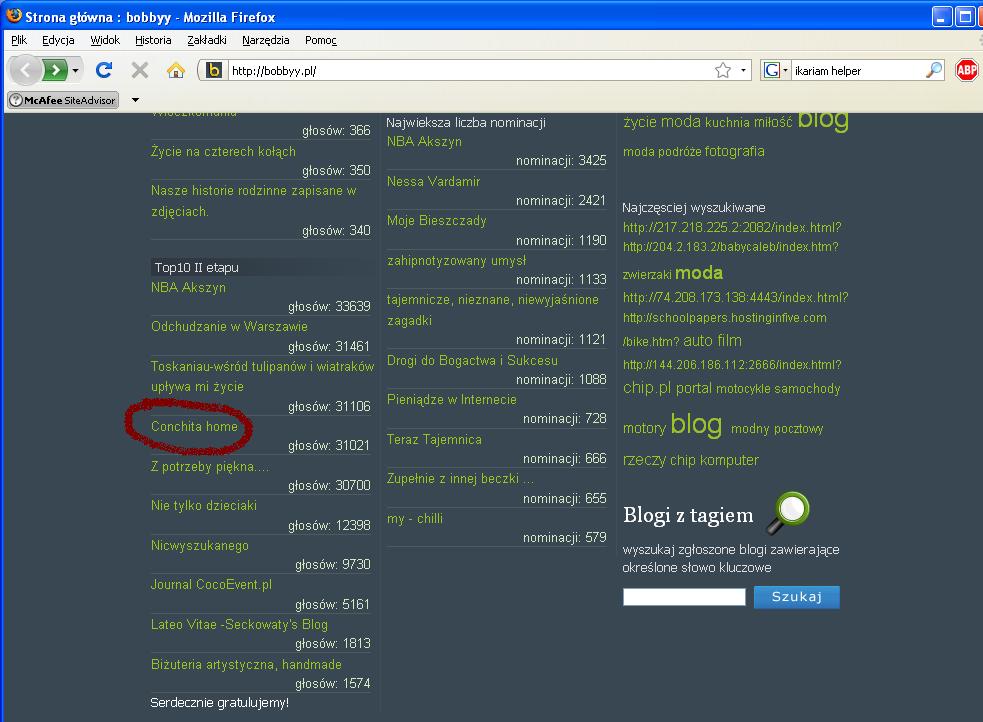983x722 pixels.
Task: Click the bobbyy site favicon in address bar
Action: (214, 70)
